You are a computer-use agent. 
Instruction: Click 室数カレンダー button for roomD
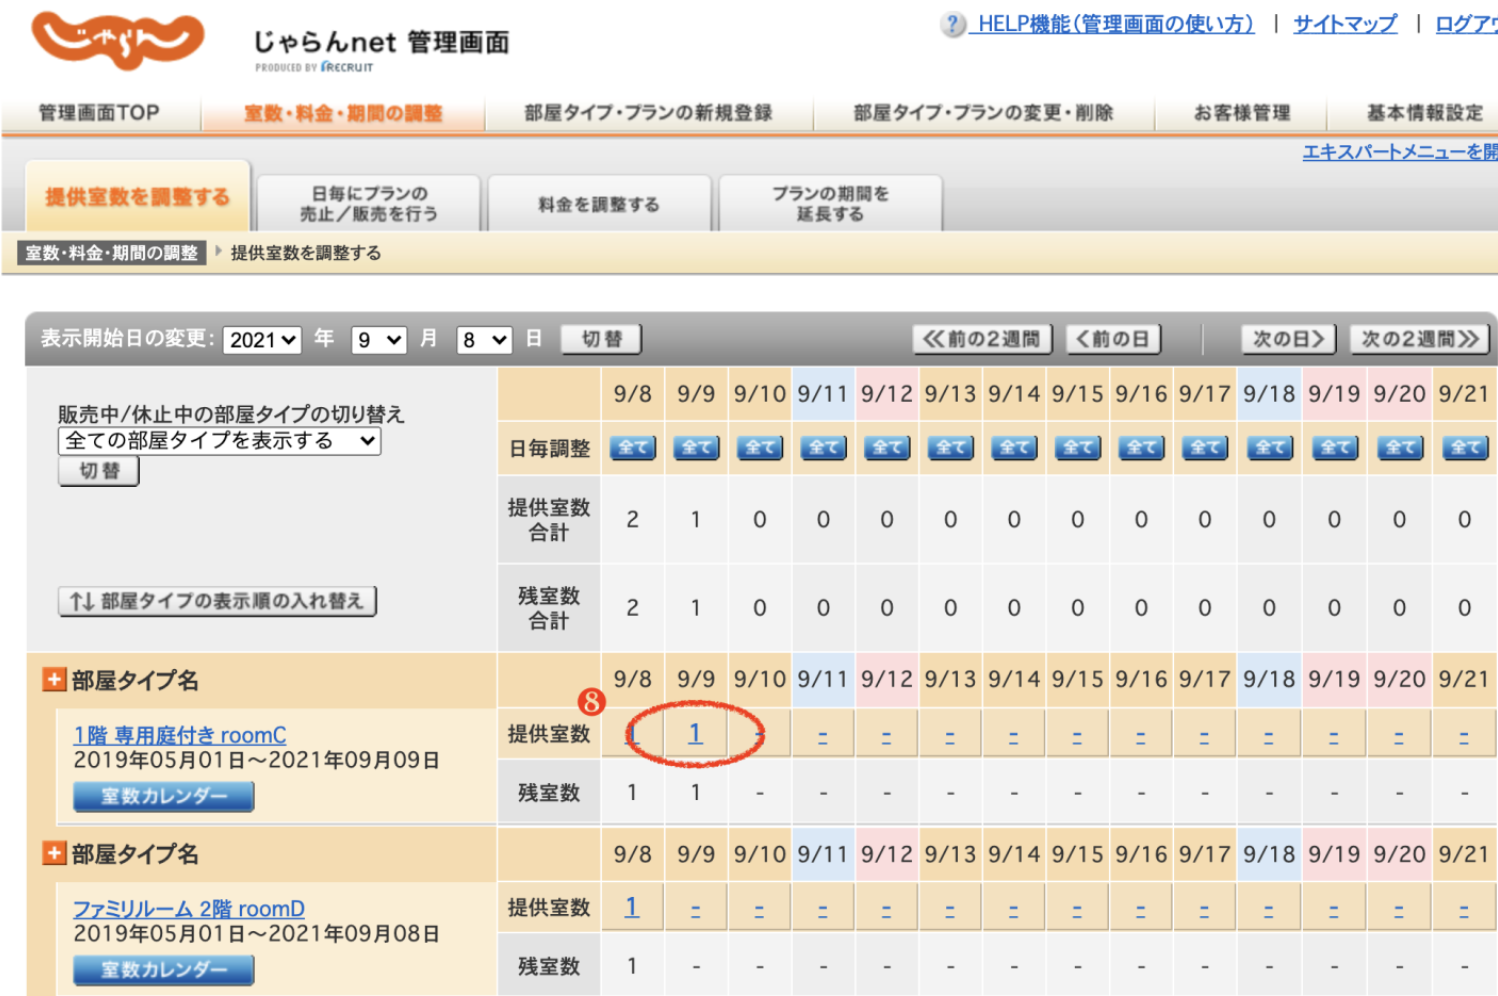tap(163, 969)
